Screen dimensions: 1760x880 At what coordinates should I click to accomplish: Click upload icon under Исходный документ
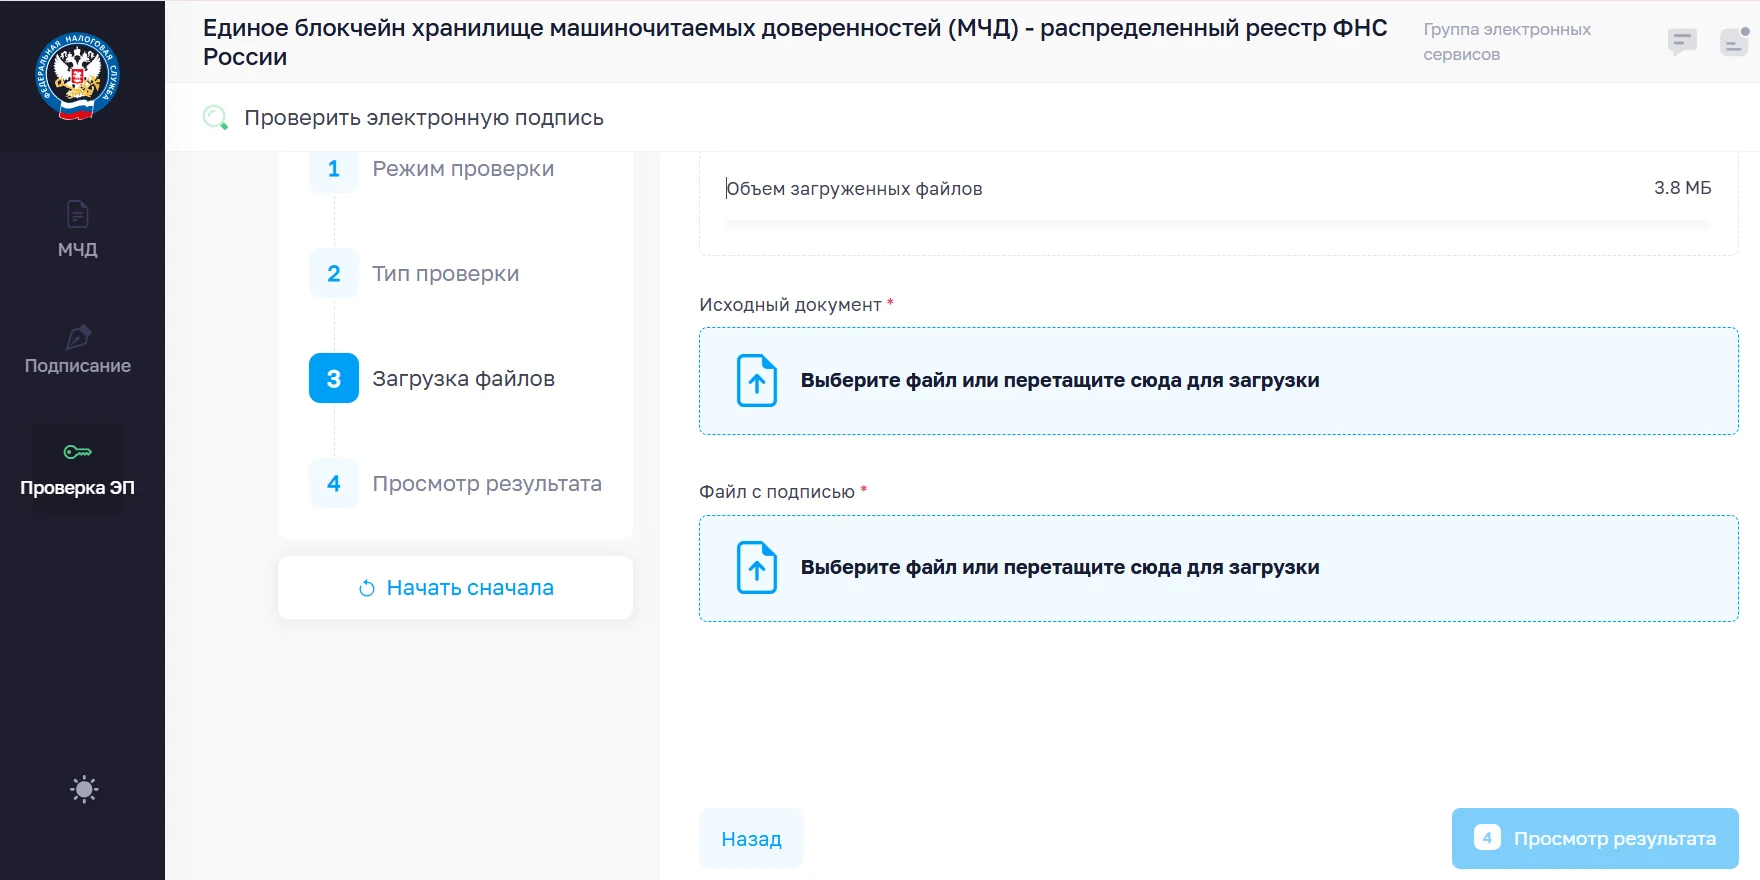[x=757, y=381]
